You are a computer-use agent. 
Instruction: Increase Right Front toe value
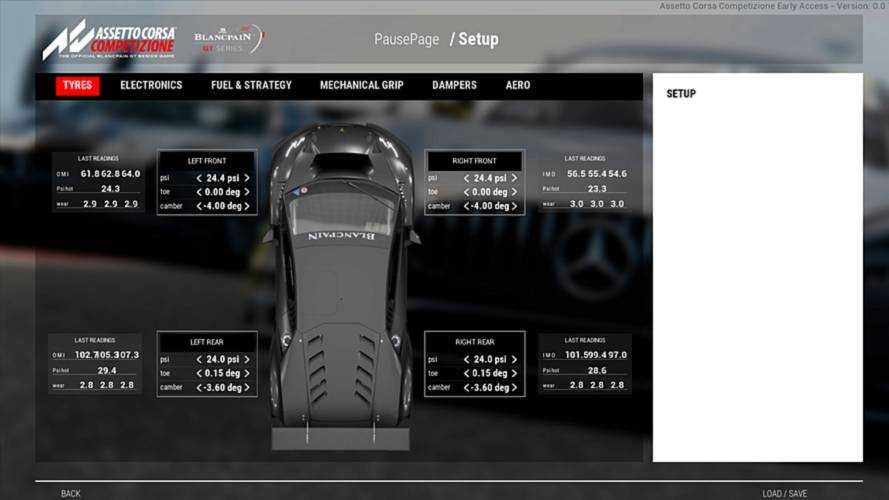(514, 192)
